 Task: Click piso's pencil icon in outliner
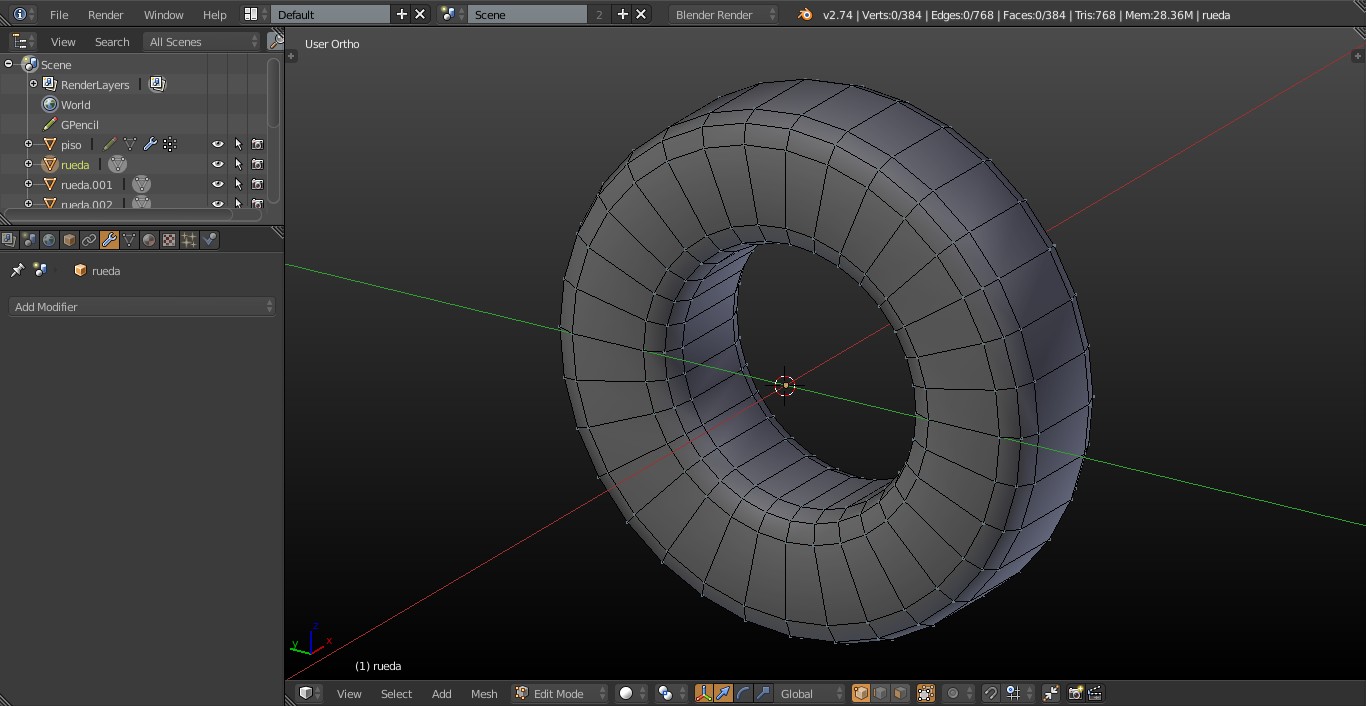pyautogui.click(x=110, y=144)
